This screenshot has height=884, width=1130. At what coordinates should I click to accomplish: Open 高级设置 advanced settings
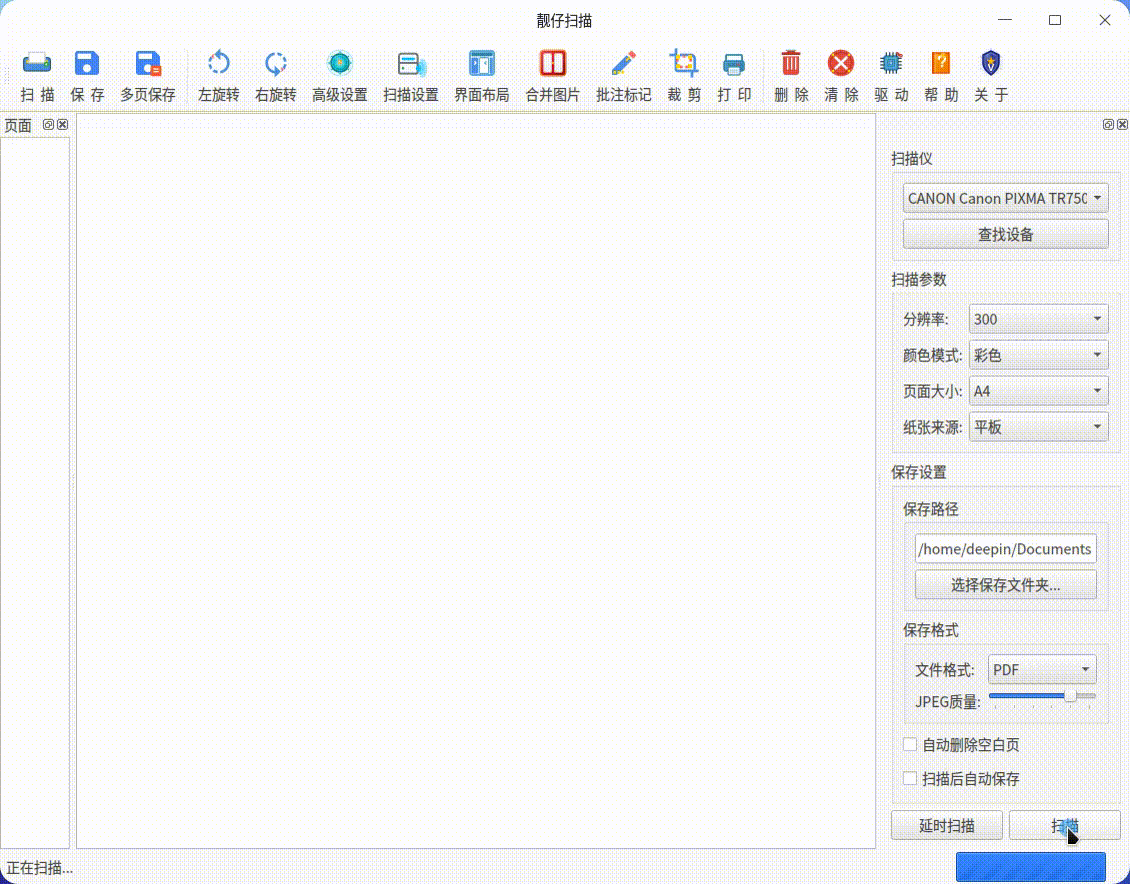pos(339,76)
